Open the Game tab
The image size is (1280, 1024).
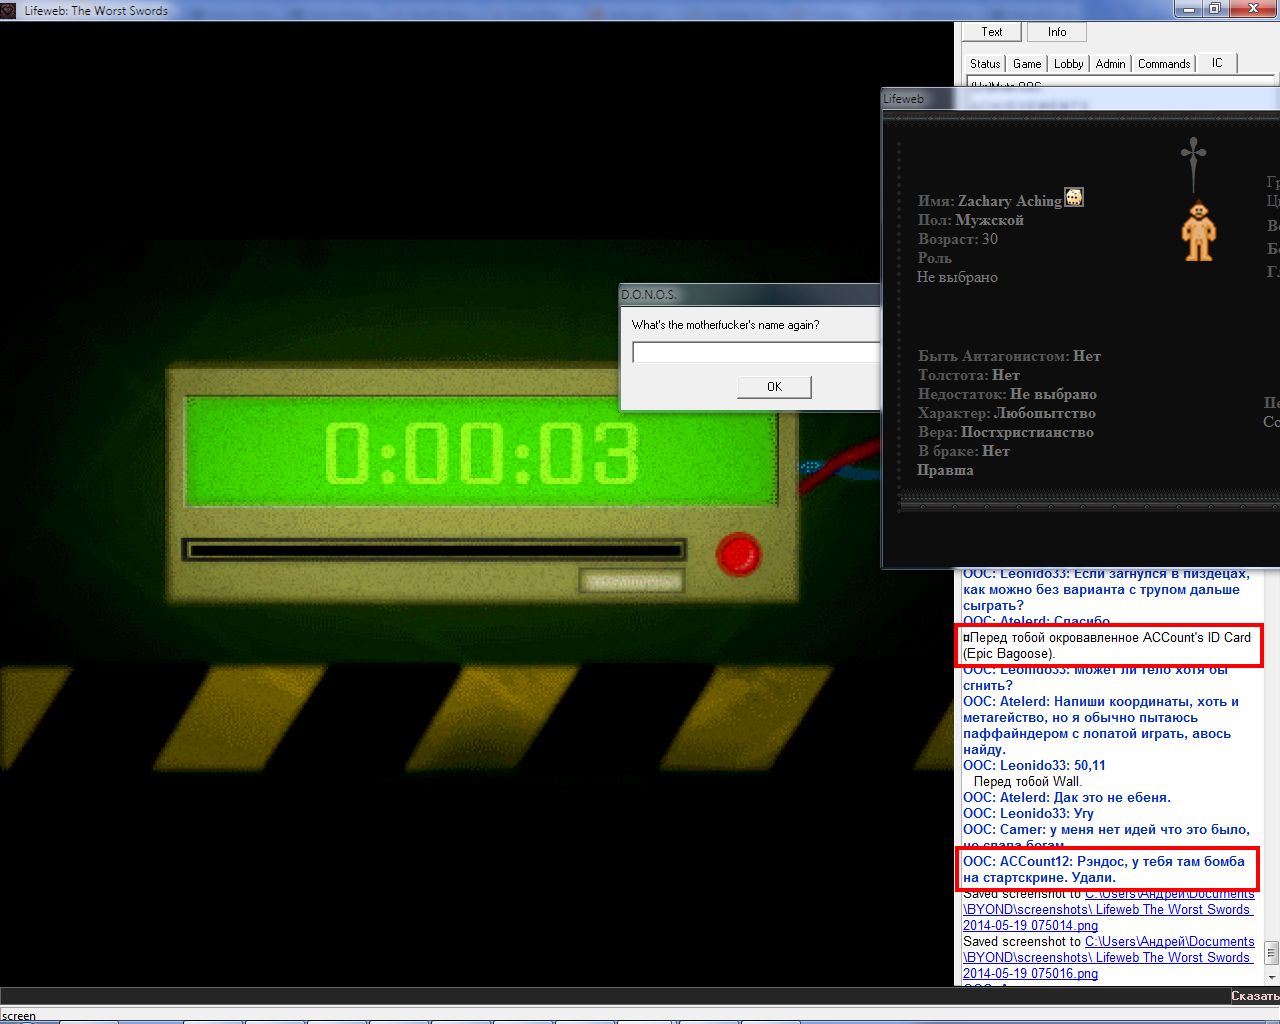pos(1027,64)
